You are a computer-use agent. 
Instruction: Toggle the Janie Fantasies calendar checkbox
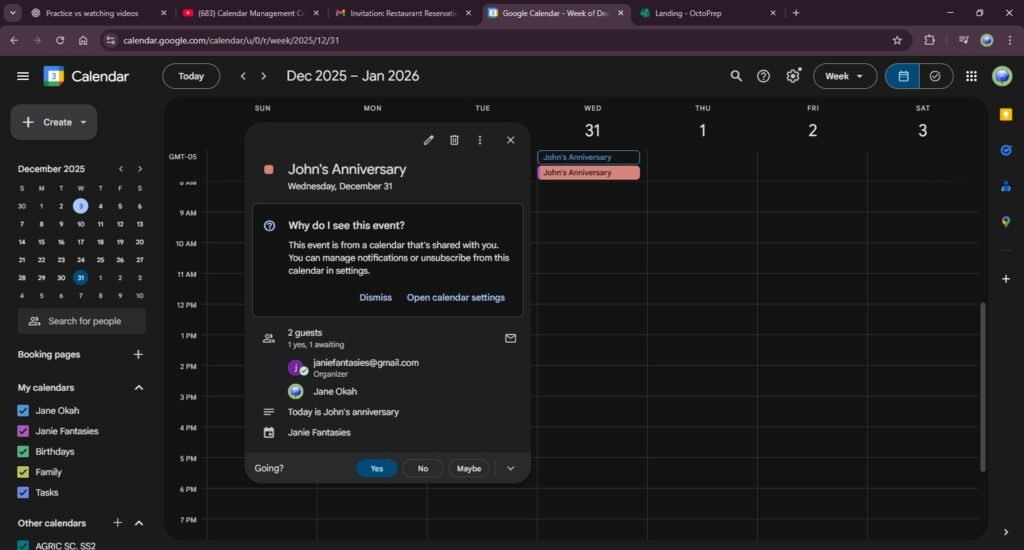(x=23, y=431)
